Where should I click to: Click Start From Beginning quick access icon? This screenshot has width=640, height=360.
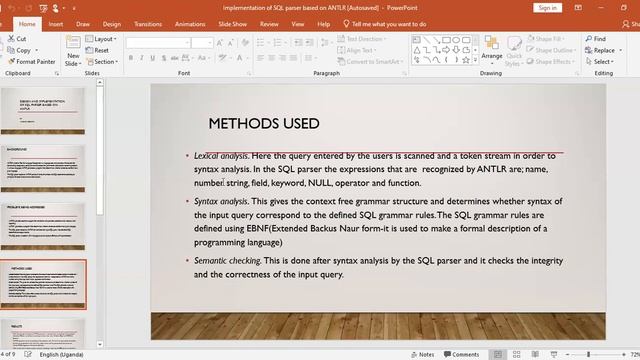pos(43,8)
